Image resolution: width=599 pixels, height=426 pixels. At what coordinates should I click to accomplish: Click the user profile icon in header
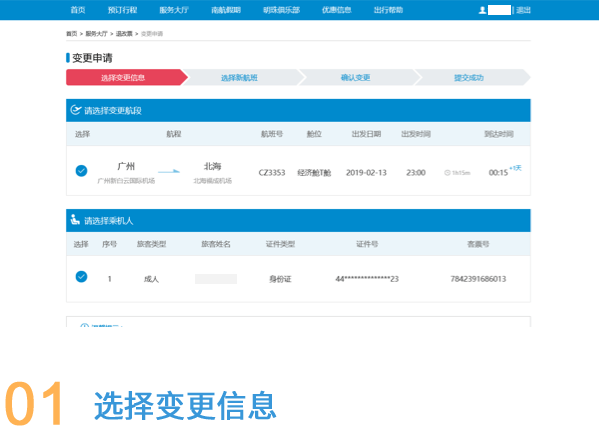pos(482,10)
